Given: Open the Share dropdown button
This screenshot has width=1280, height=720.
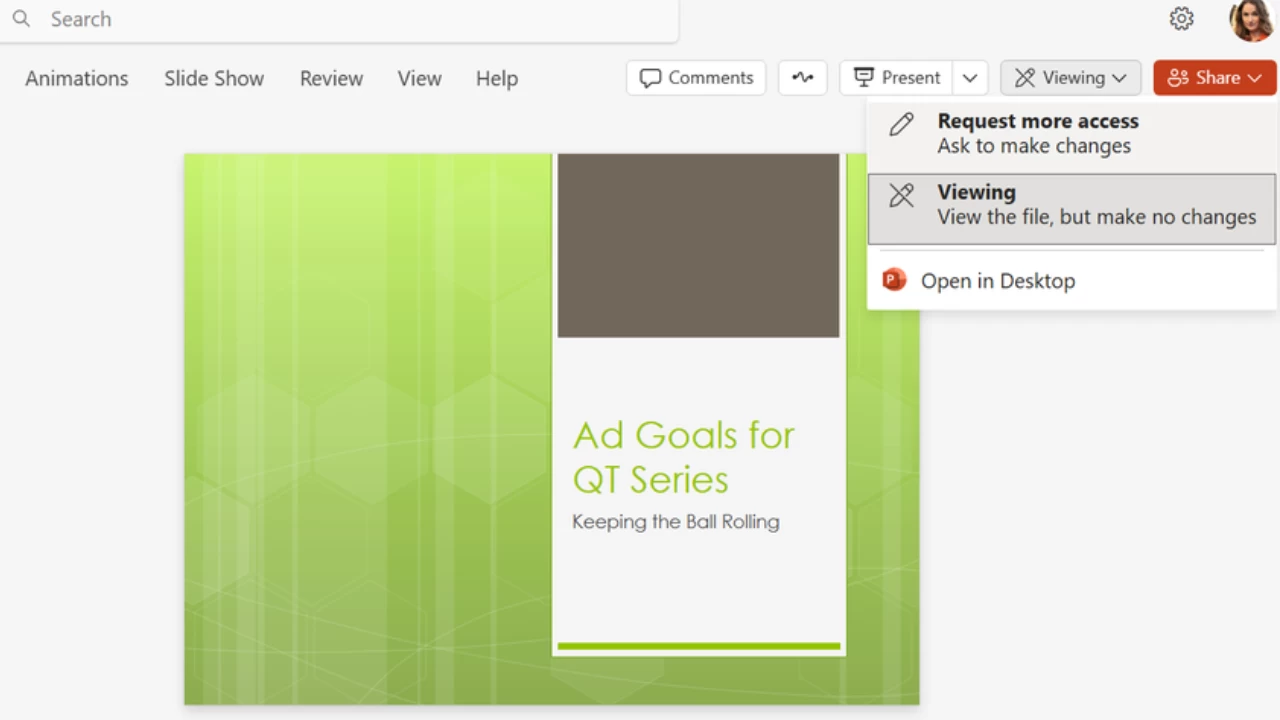Looking at the screenshot, I should coord(1215,78).
